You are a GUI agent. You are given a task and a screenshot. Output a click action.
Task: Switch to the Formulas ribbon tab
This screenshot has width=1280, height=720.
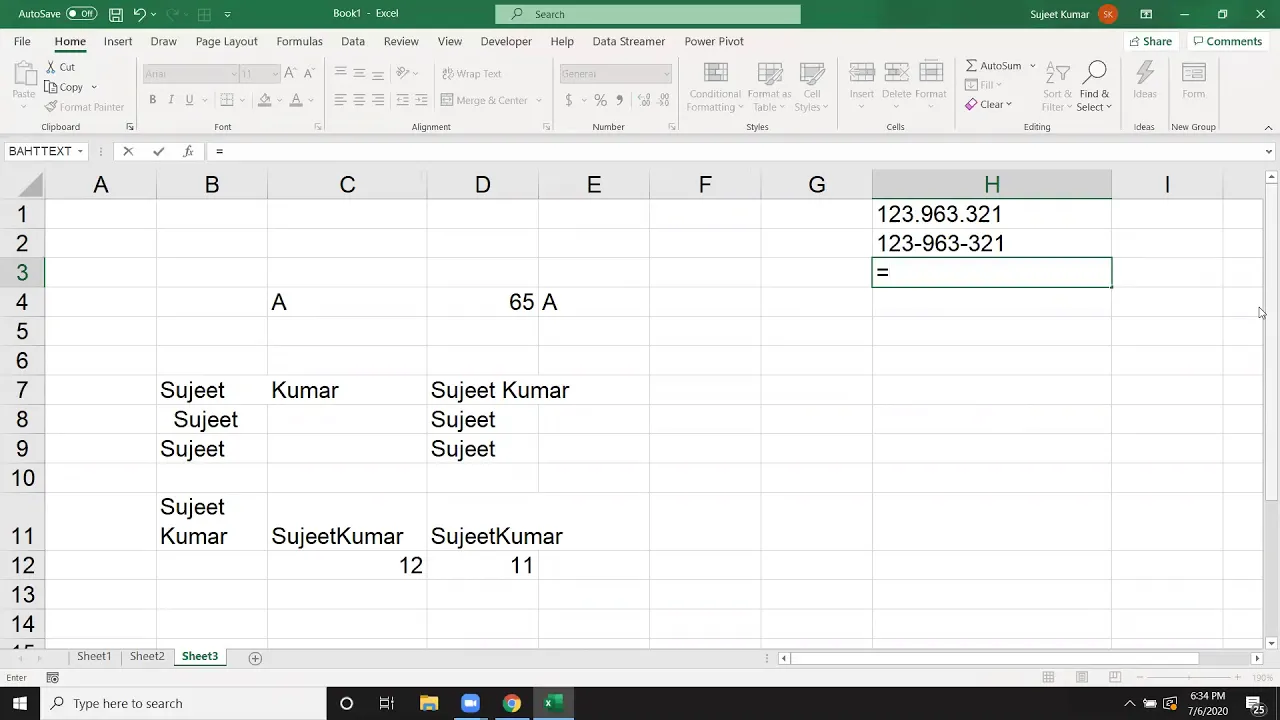(x=299, y=41)
